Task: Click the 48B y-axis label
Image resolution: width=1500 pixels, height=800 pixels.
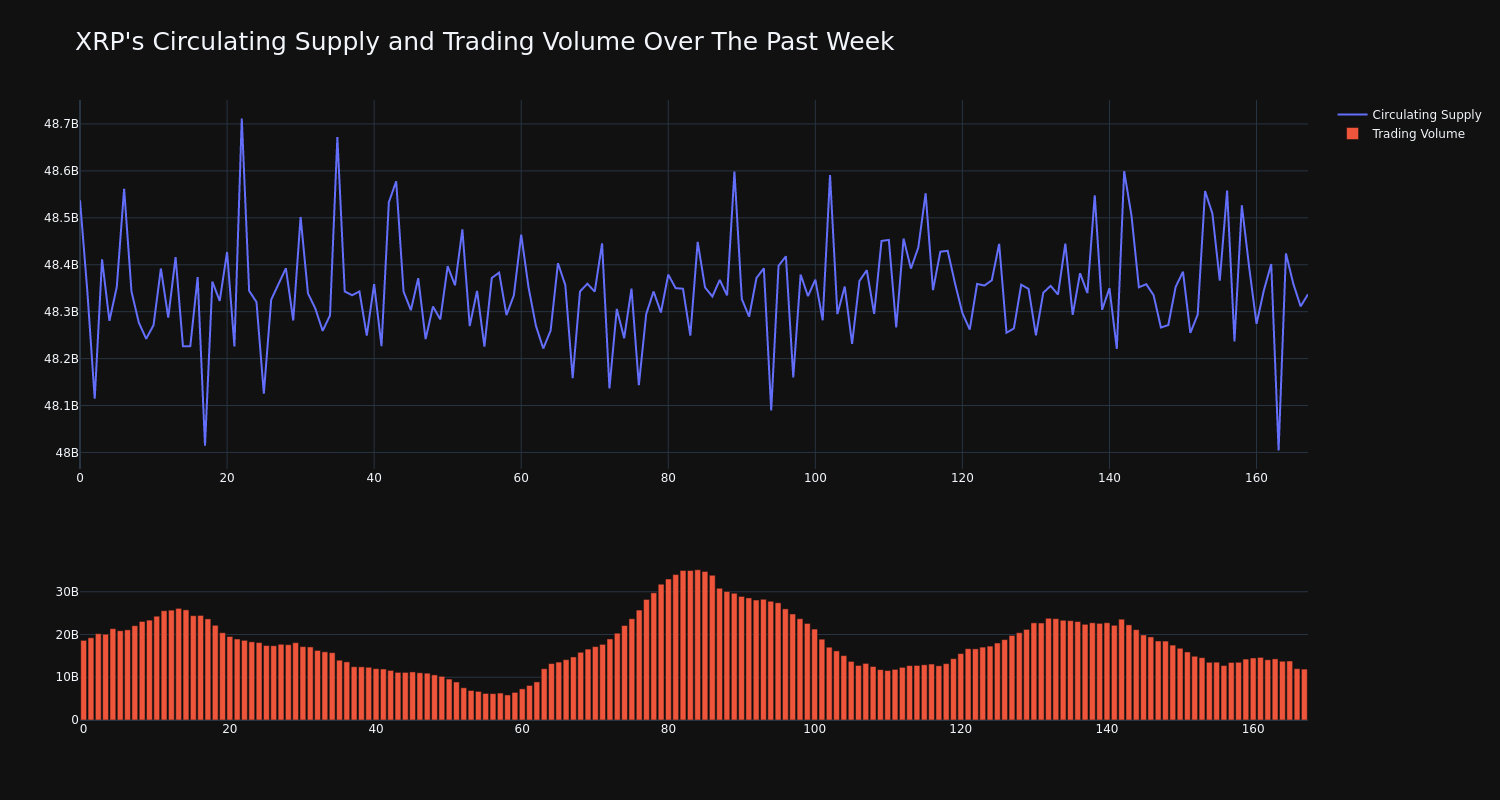Action: tap(67, 453)
